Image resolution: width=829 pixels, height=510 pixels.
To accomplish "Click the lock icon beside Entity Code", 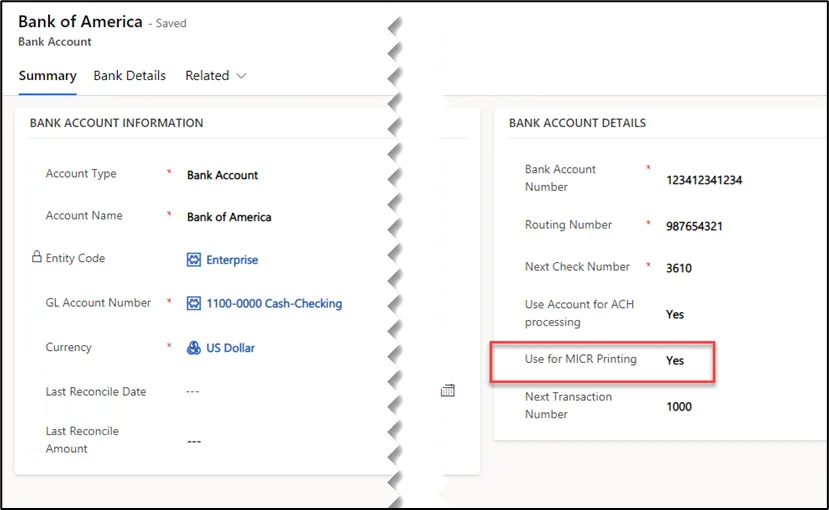I will (x=36, y=257).
